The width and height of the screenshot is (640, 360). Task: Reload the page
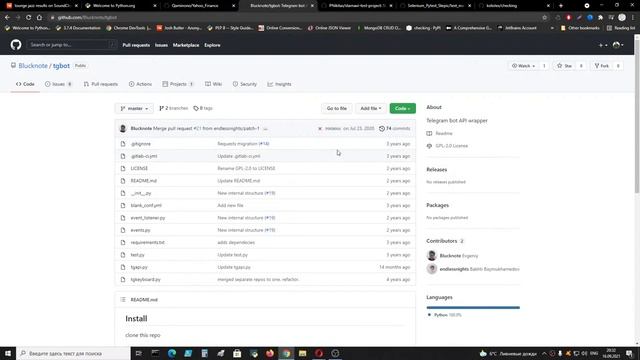tap(29, 18)
